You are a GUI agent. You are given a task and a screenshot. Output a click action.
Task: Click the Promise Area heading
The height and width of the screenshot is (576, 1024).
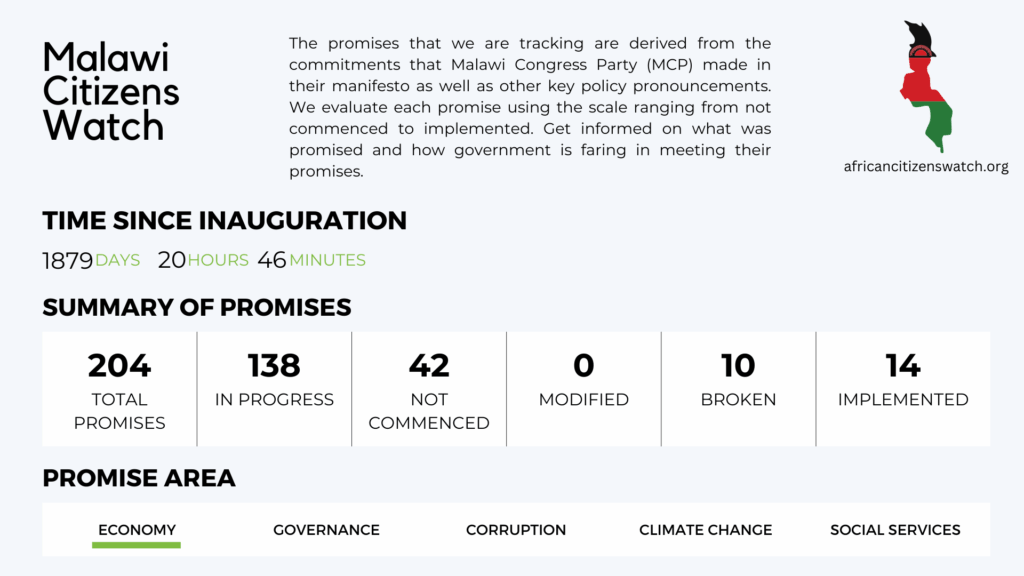click(138, 478)
